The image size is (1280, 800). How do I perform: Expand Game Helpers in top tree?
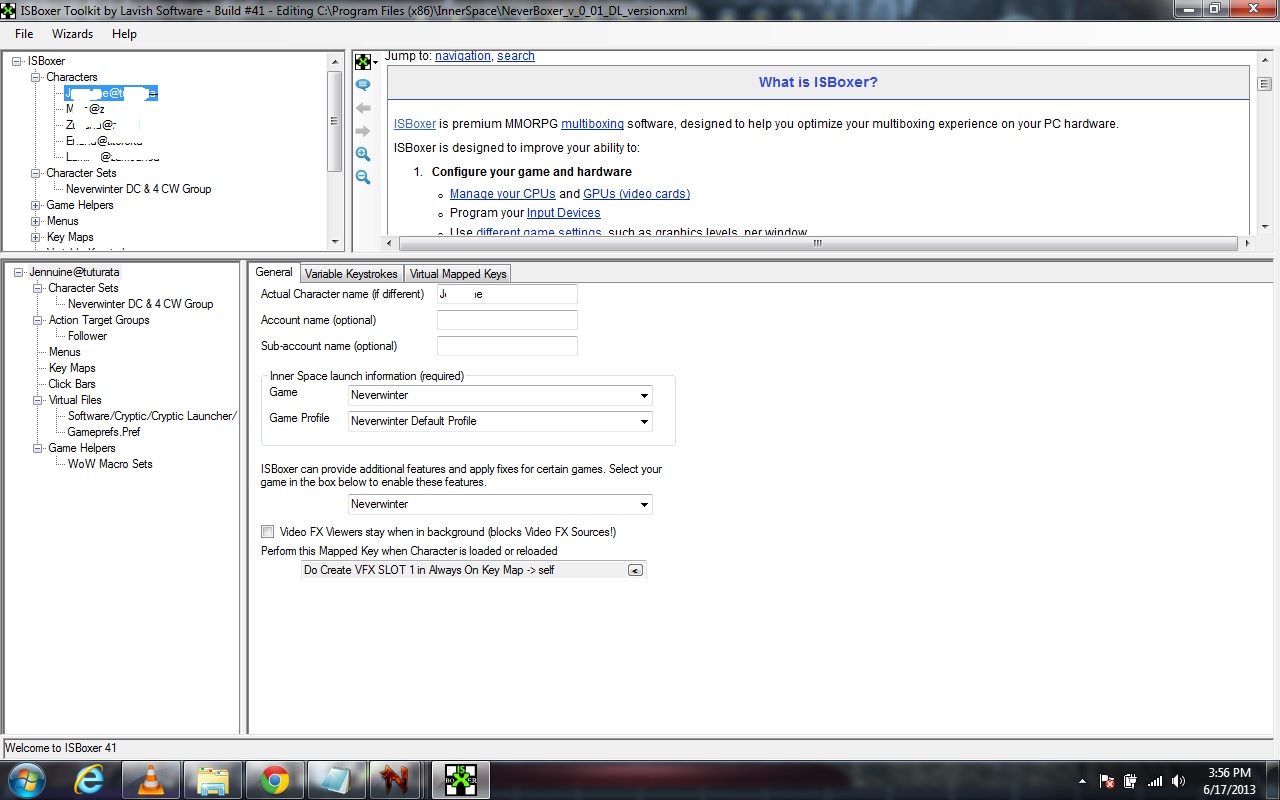[36, 205]
